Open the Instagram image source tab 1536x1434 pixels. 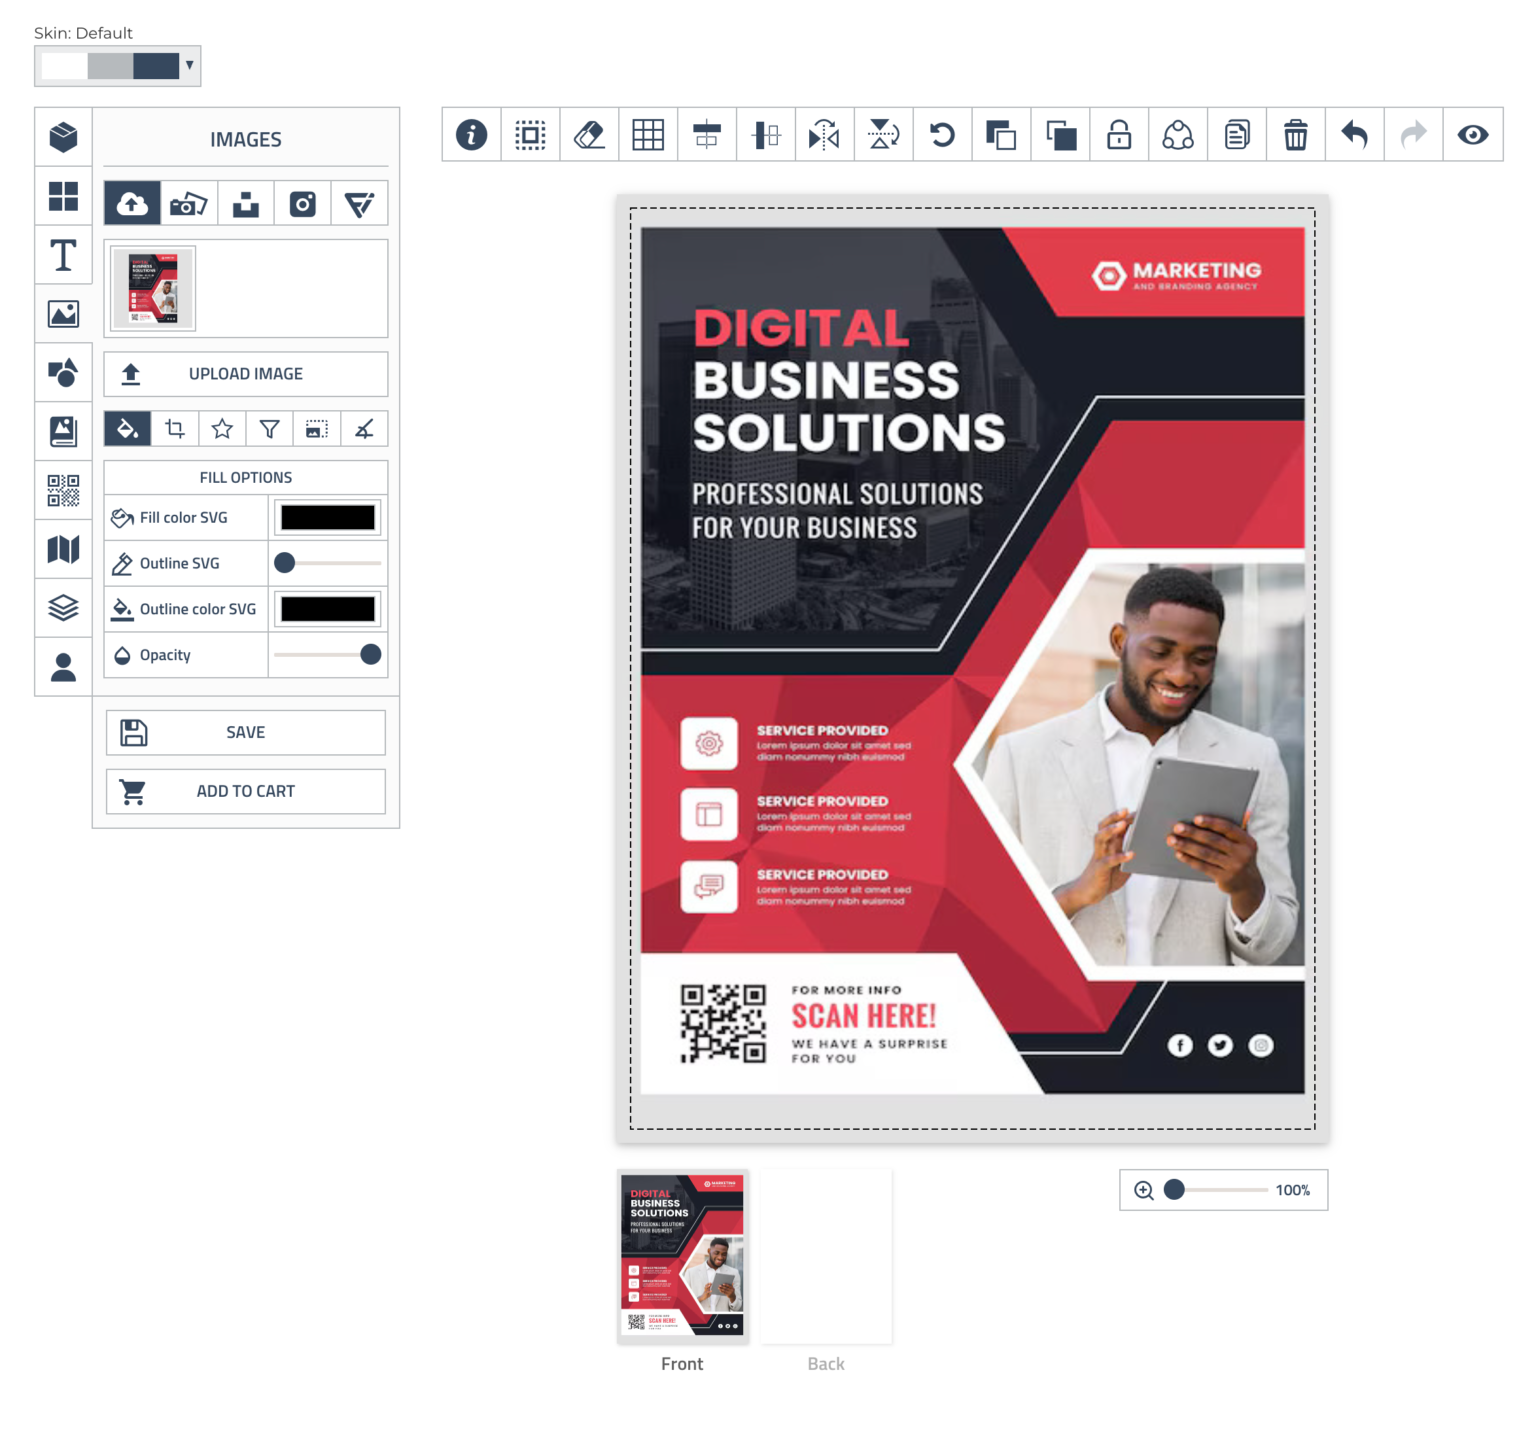tap(302, 204)
